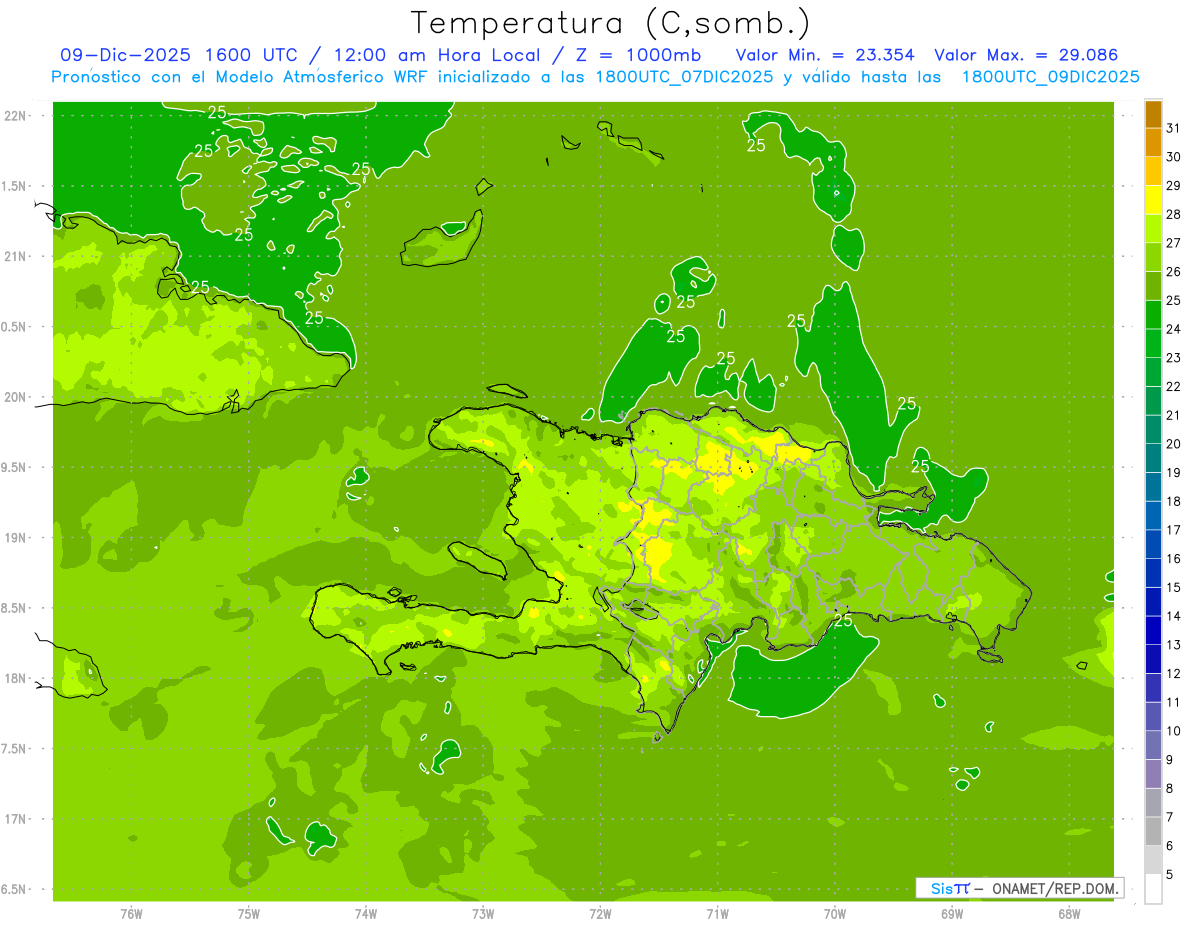Screen dimensions: 1200x927
Task: Click the '17N' latitude axis label
Action: (x=15, y=819)
